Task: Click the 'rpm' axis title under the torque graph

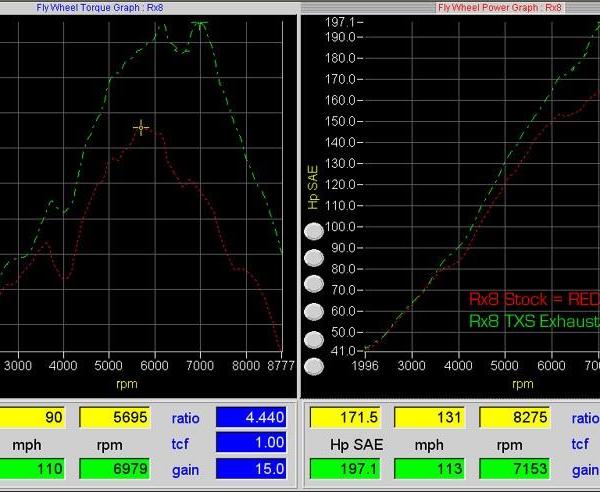Action: tap(127, 384)
